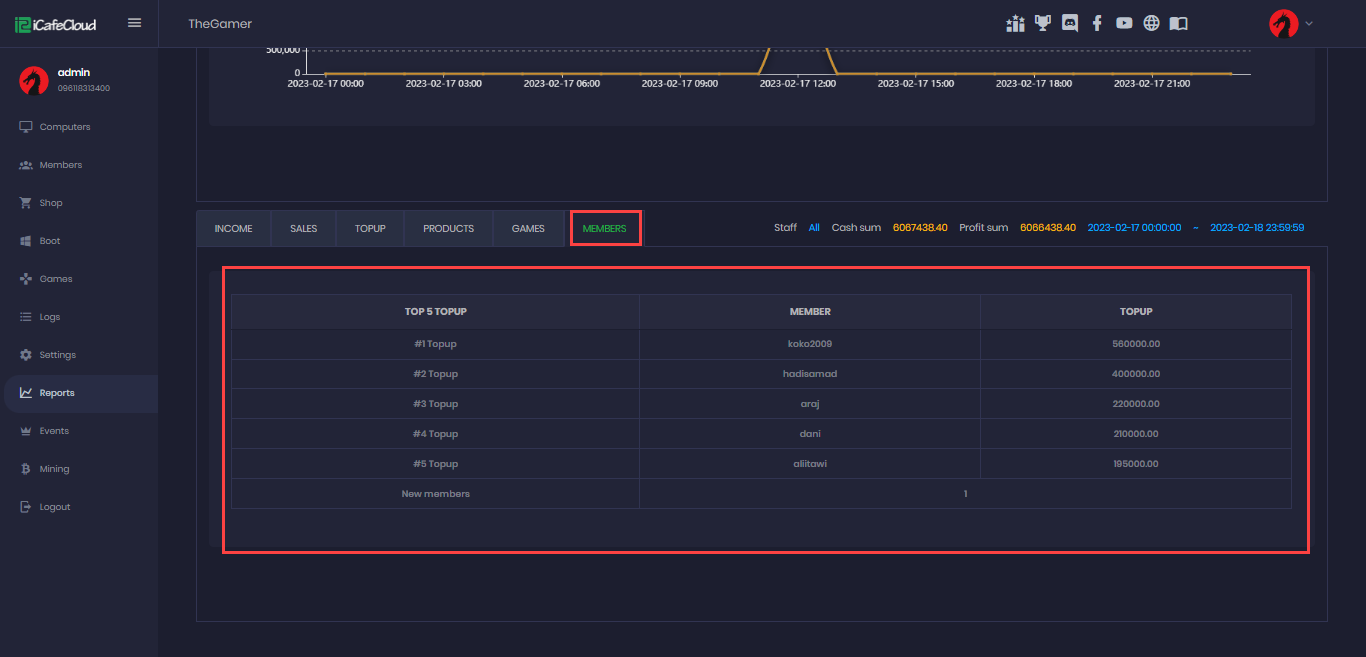Toggle the hamburger sidebar menu icon
Viewport: 1366px width, 657px height.
tap(135, 23)
